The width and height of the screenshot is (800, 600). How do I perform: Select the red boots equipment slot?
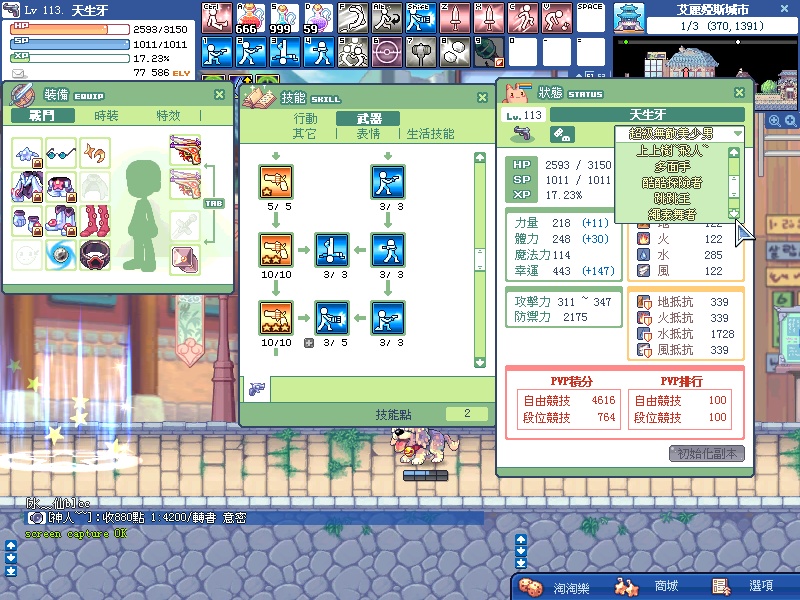95,220
